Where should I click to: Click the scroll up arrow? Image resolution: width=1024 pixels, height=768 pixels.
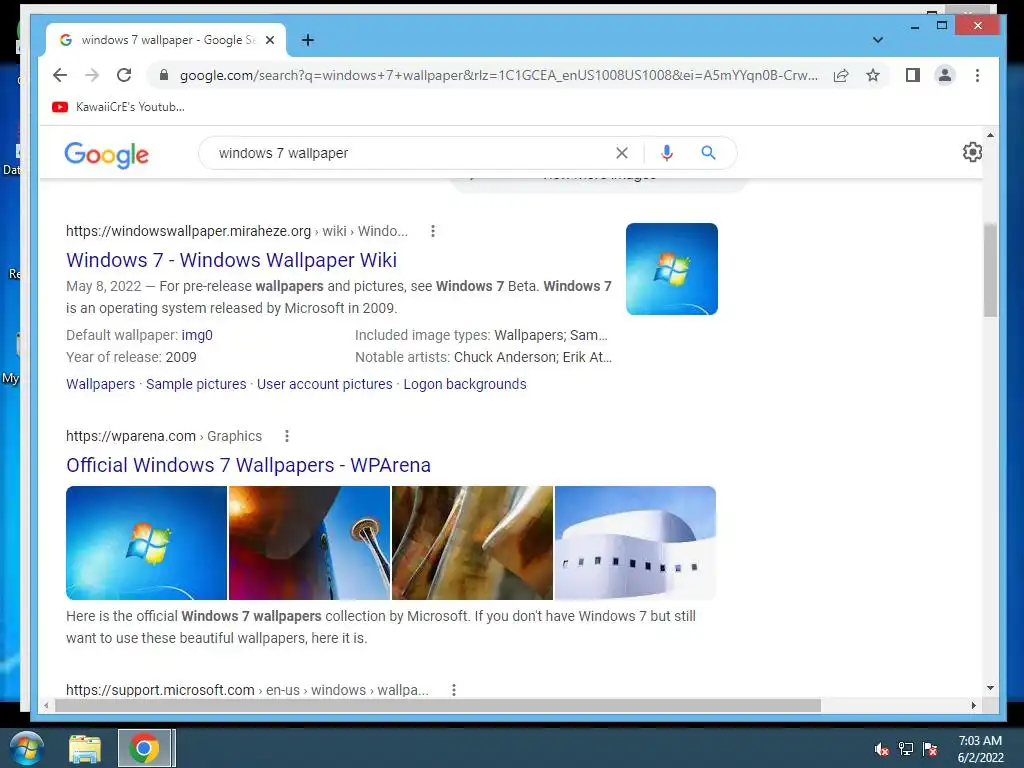[990, 135]
